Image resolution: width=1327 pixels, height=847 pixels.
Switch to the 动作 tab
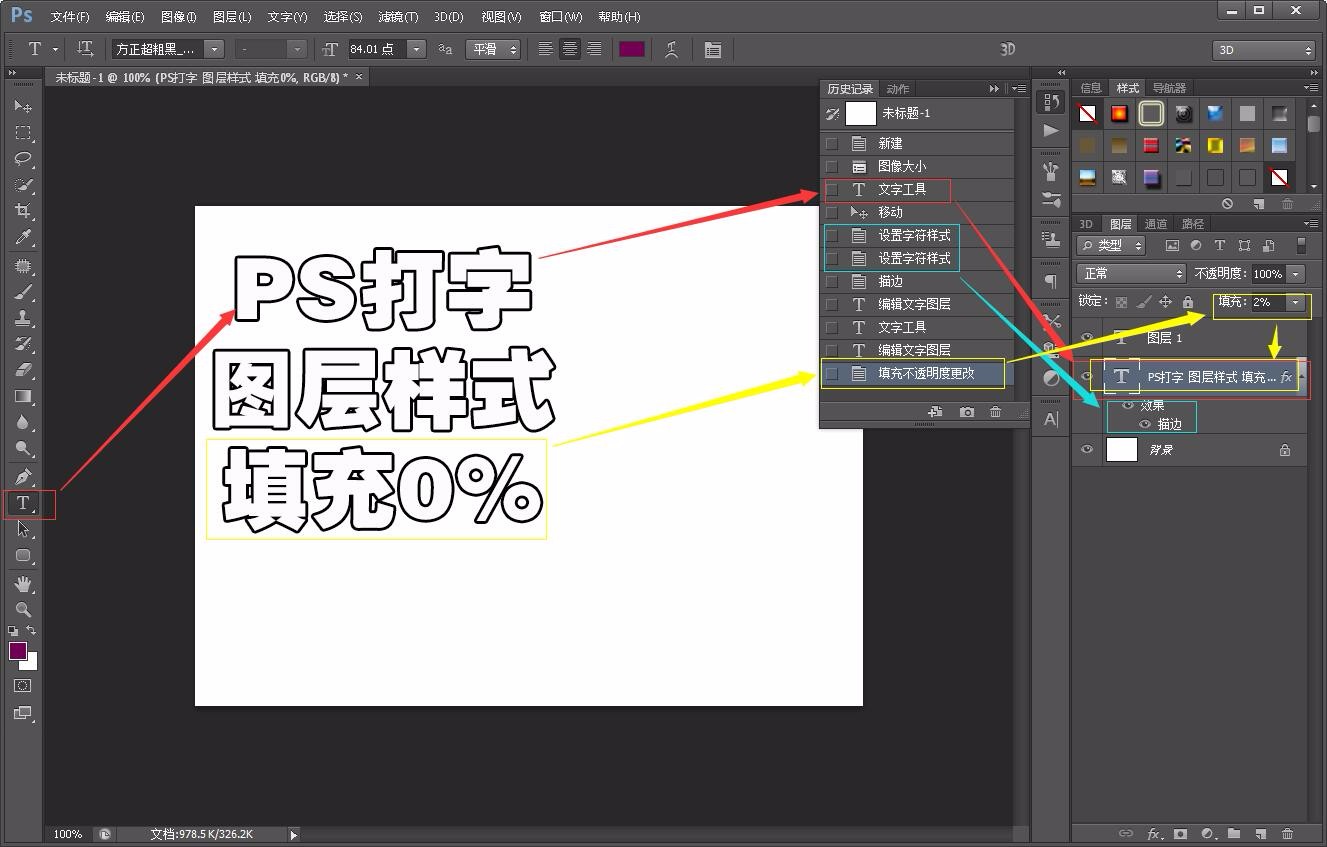898,89
